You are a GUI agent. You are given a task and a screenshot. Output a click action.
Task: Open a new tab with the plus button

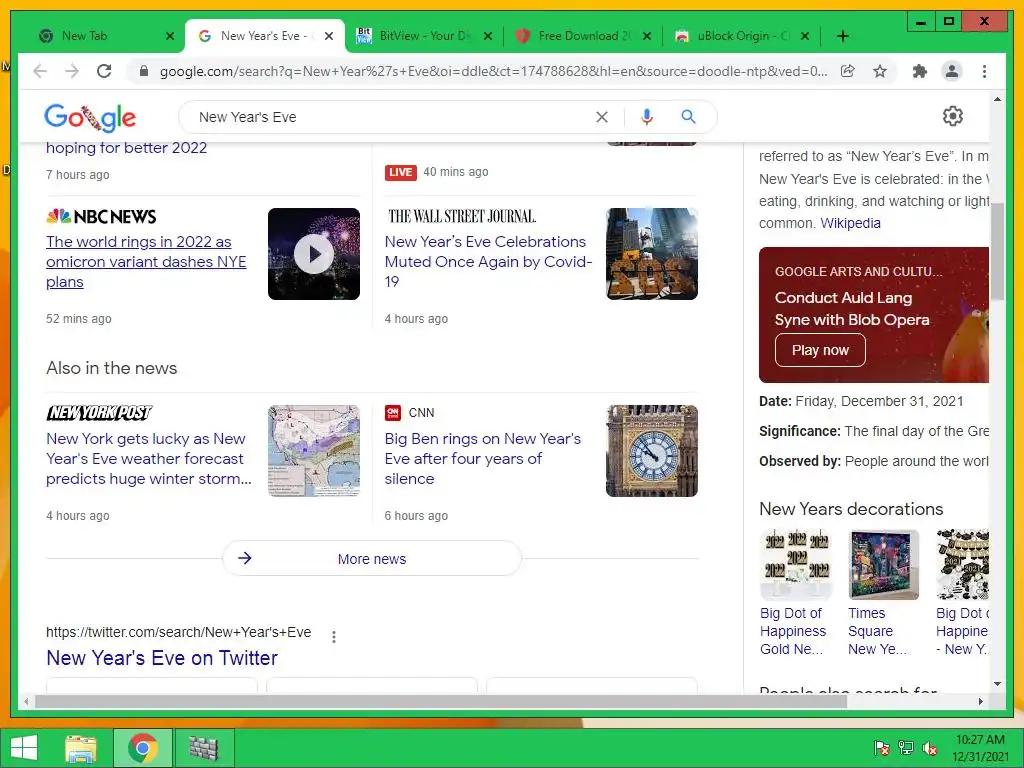point(842,36)
